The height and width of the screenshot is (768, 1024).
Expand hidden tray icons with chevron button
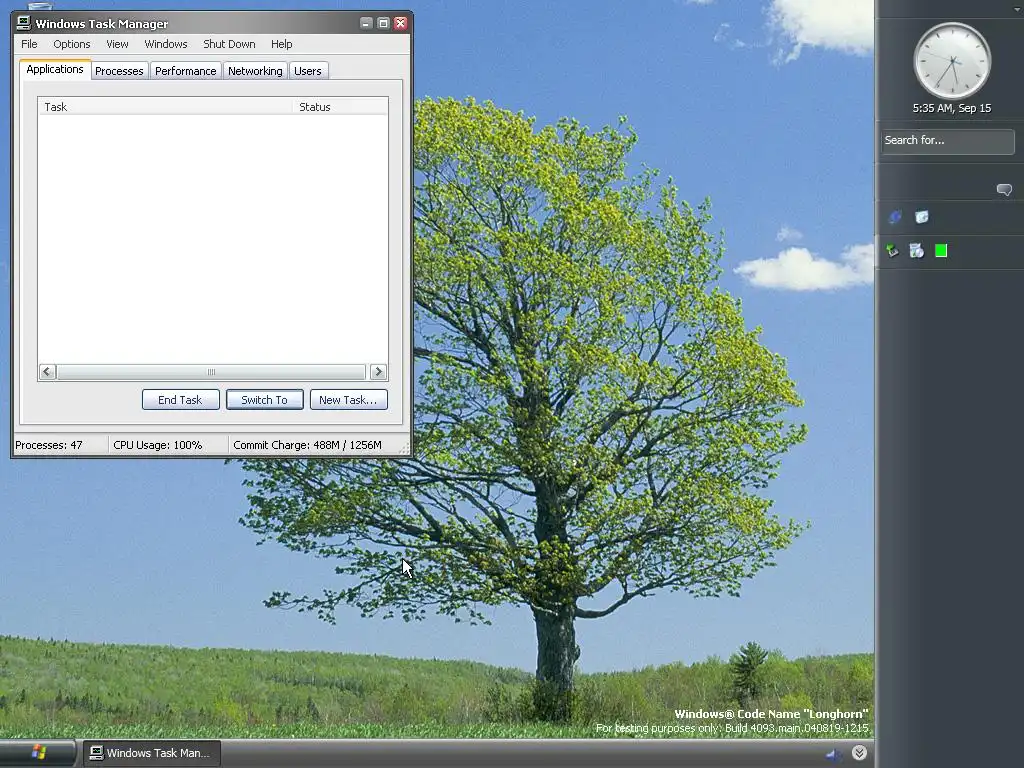[x=859, y=753]
